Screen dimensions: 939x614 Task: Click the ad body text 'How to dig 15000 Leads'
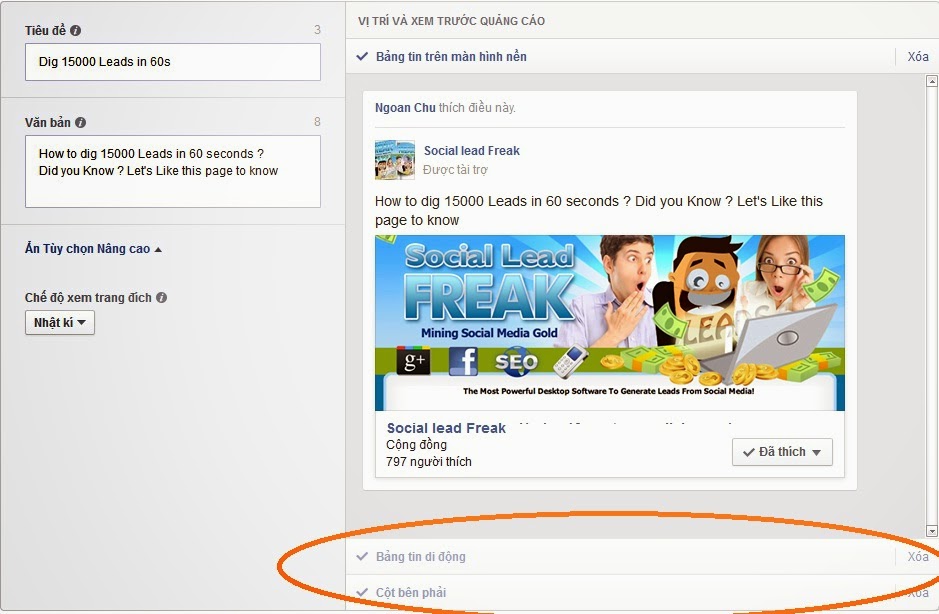pyautogui.click(x=599, y=211)
